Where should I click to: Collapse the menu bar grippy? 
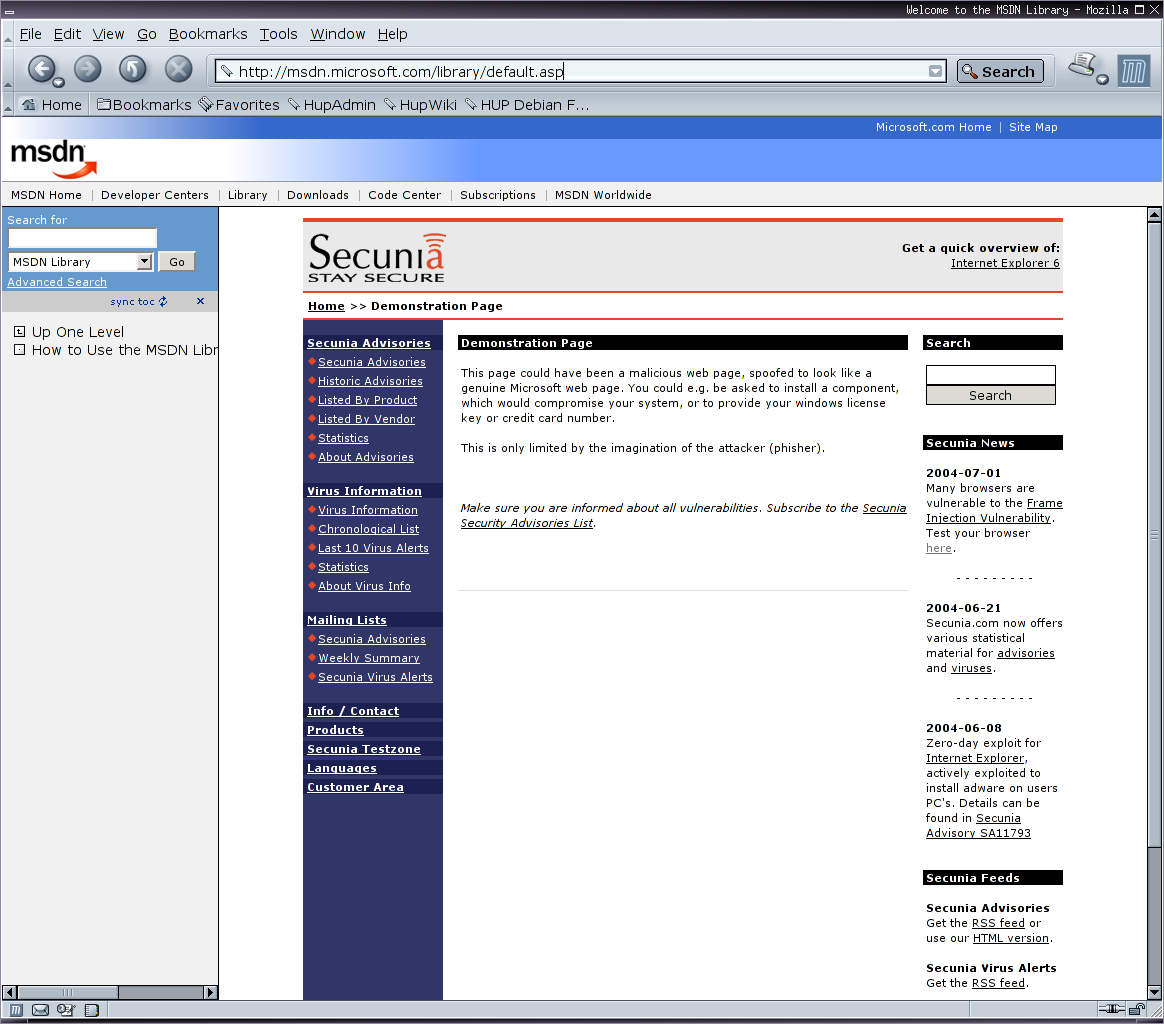click(7, 34)
